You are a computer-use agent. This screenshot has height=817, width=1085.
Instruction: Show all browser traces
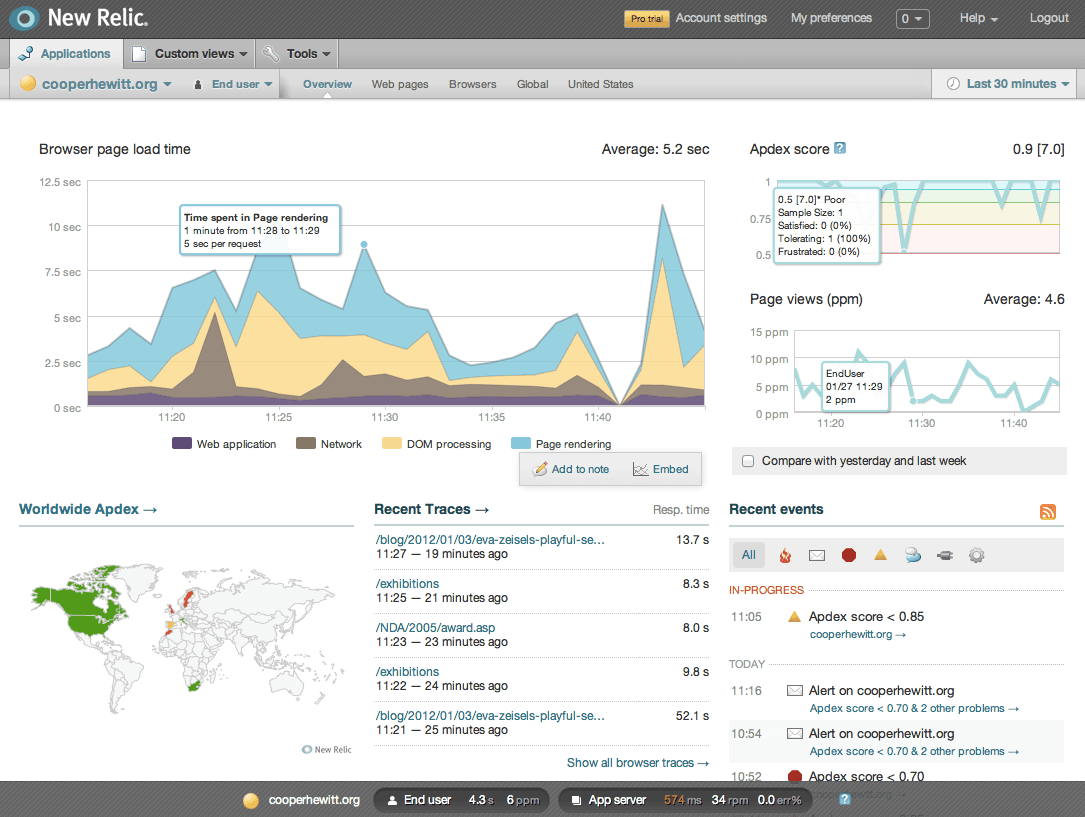pyautogui.click(x=638, y=762)
